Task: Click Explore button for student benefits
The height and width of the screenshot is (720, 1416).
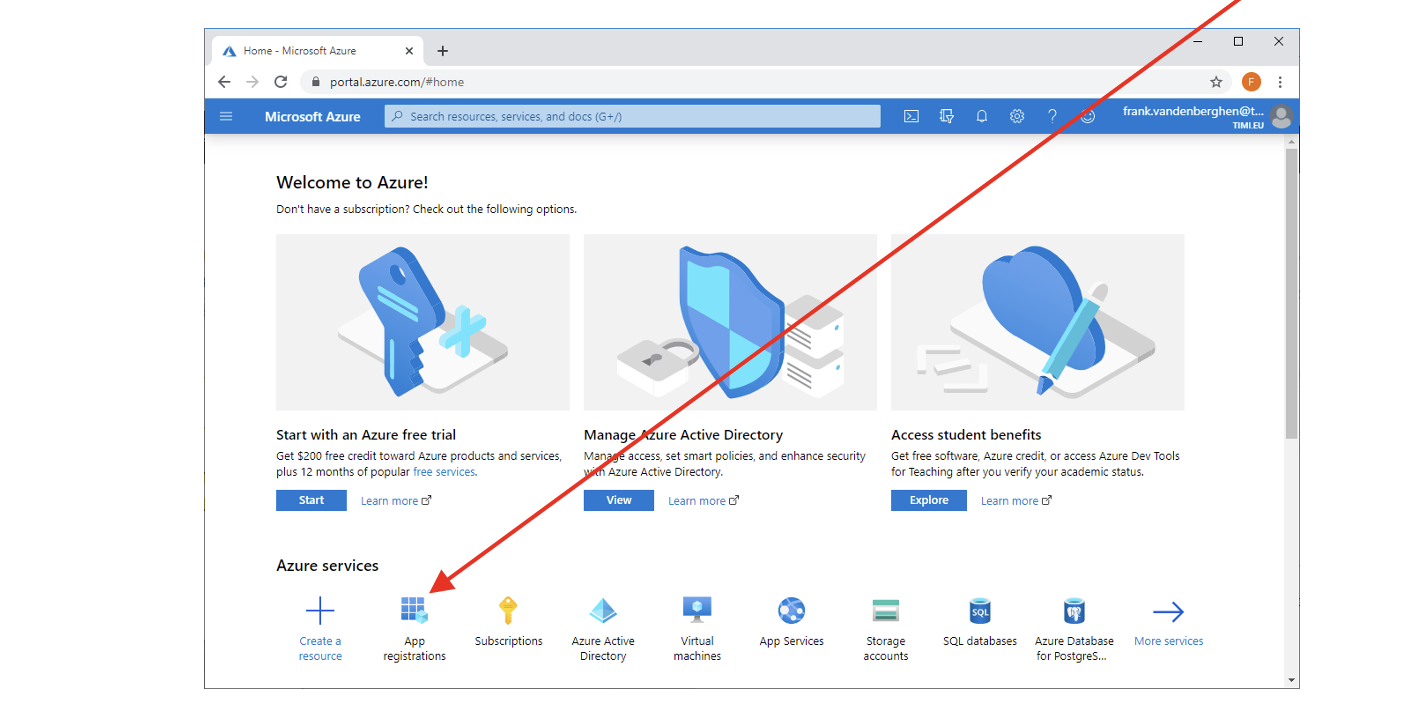Action: [x=928, y=500]
